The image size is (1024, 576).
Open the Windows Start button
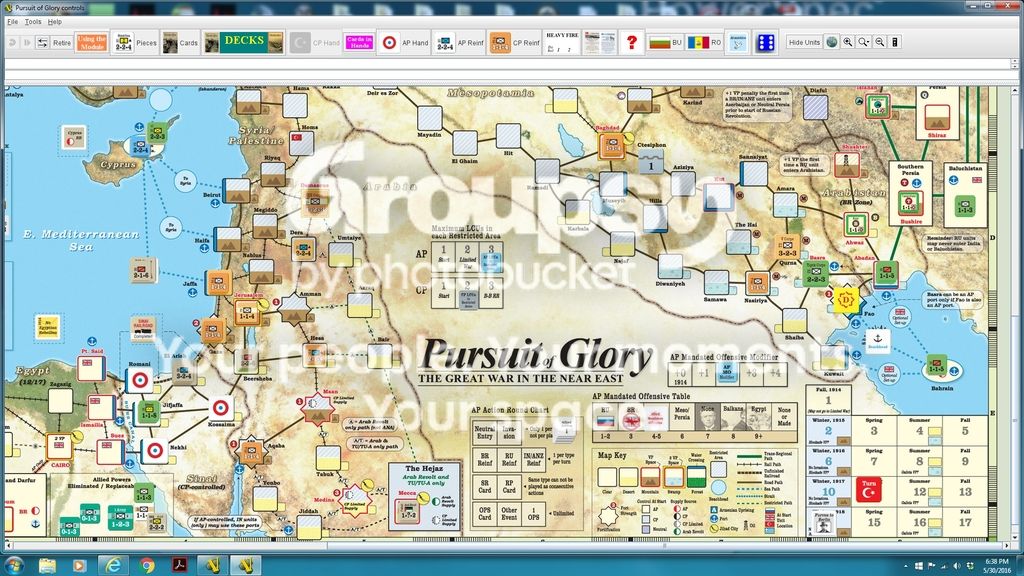[x=14, y=564]
